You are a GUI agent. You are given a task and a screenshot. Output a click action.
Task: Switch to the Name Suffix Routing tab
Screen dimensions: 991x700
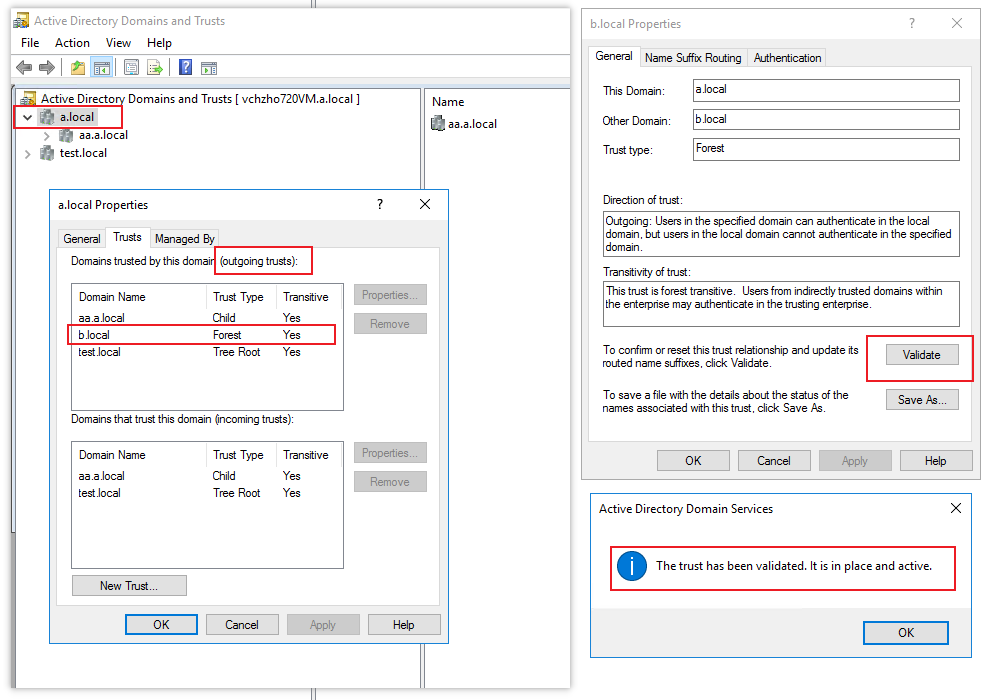pos(693,57)
